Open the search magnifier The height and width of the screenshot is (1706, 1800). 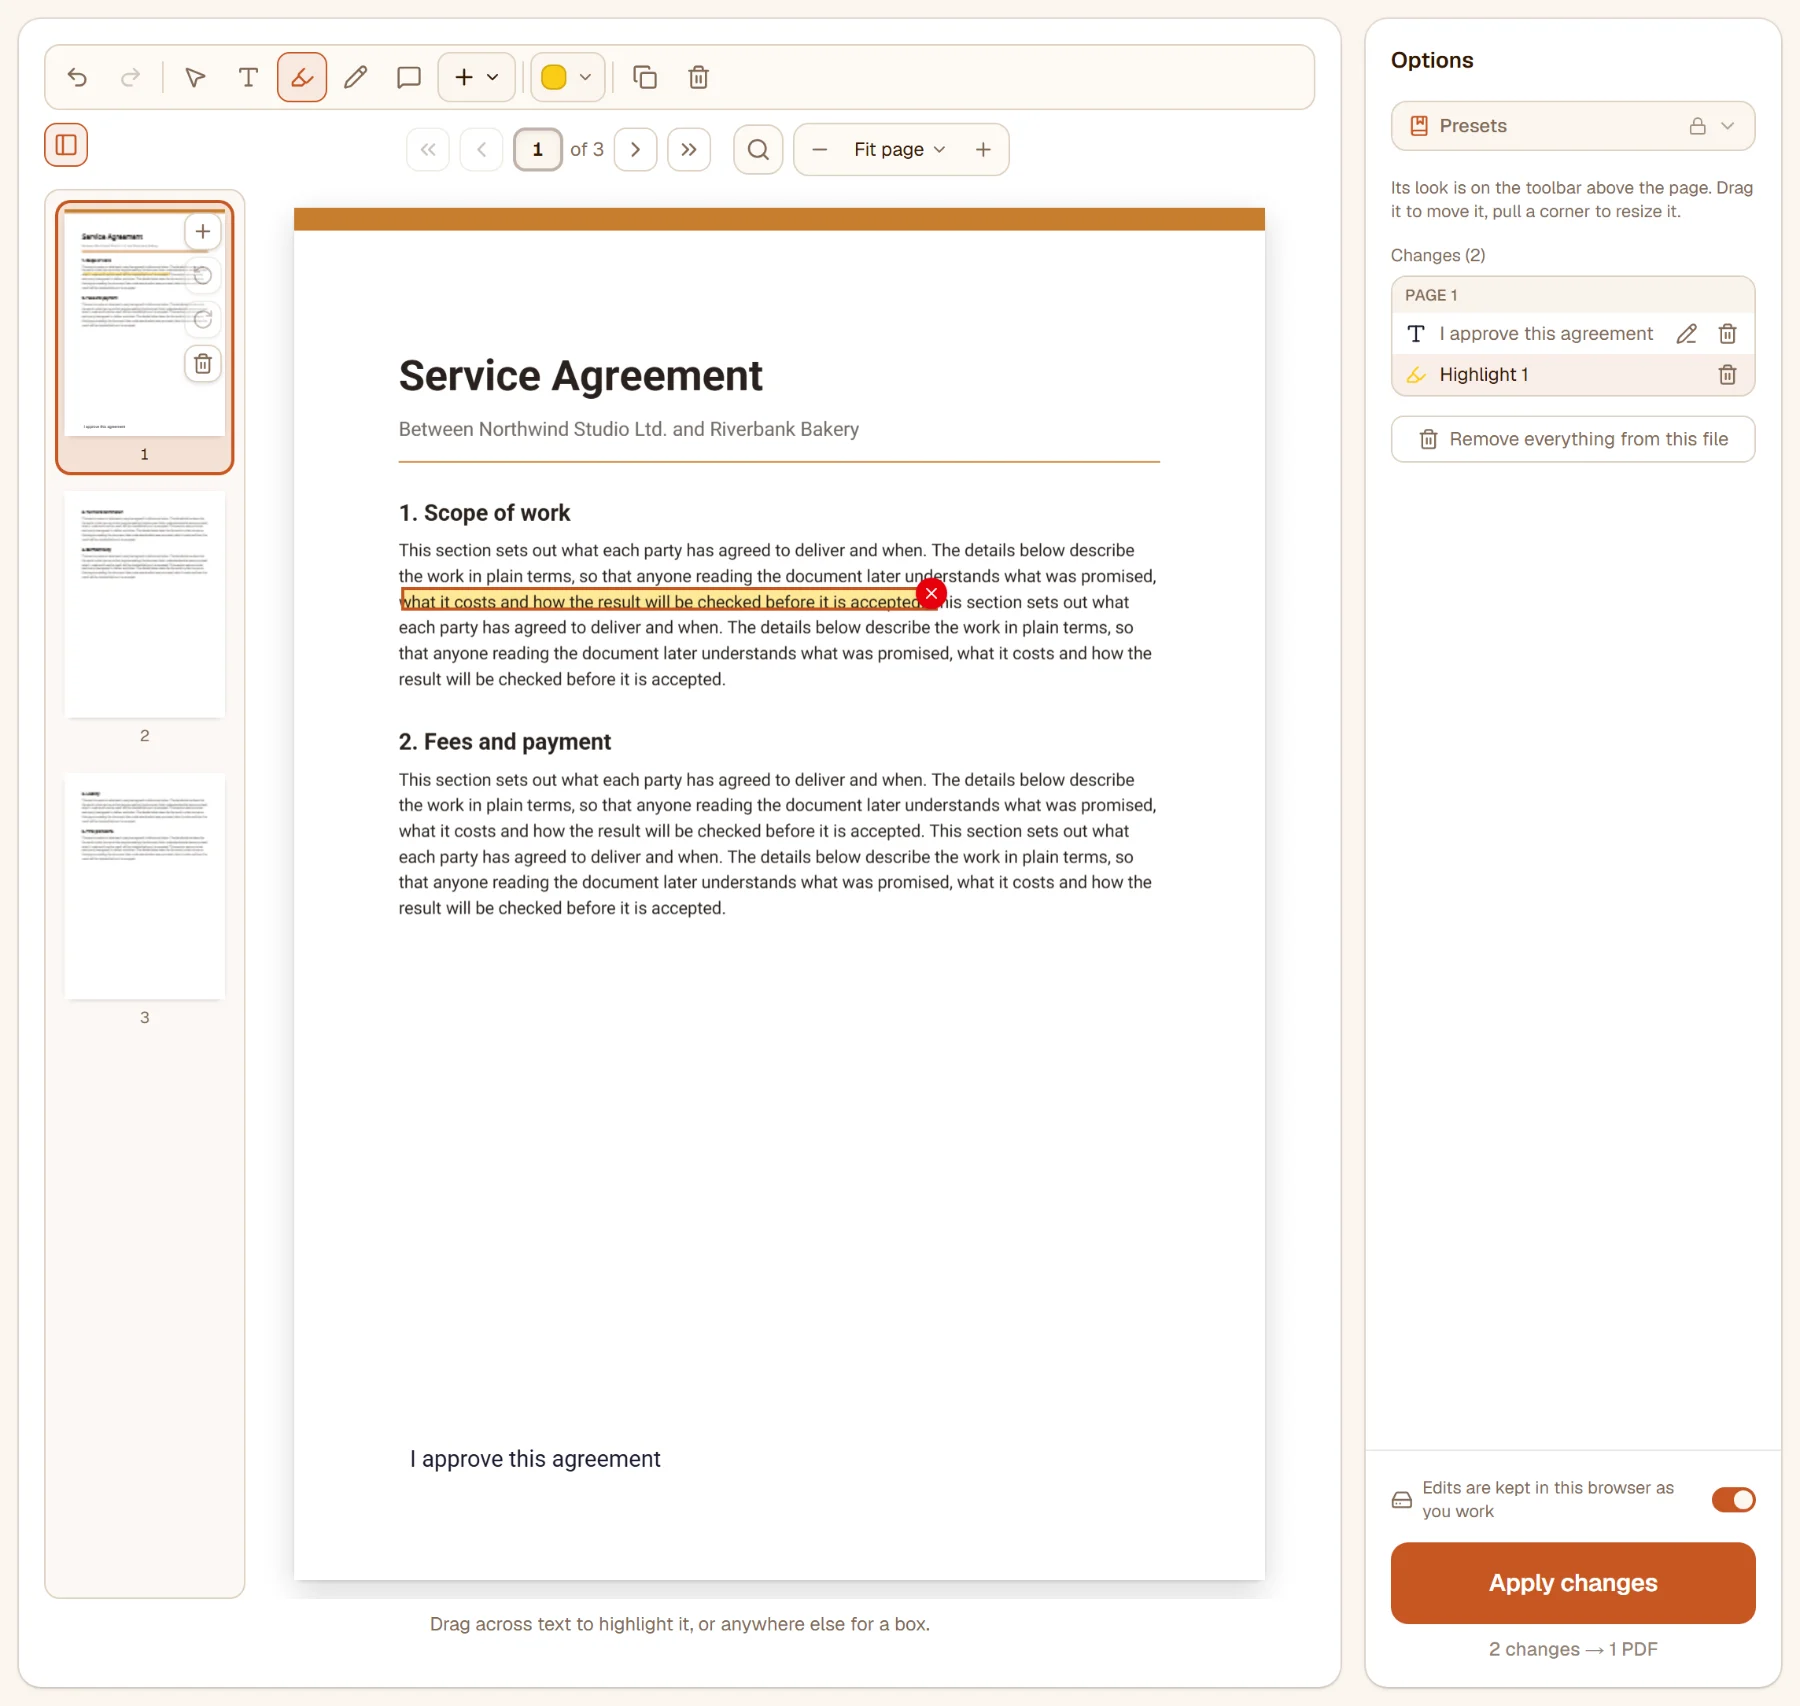tap(758, 149)
